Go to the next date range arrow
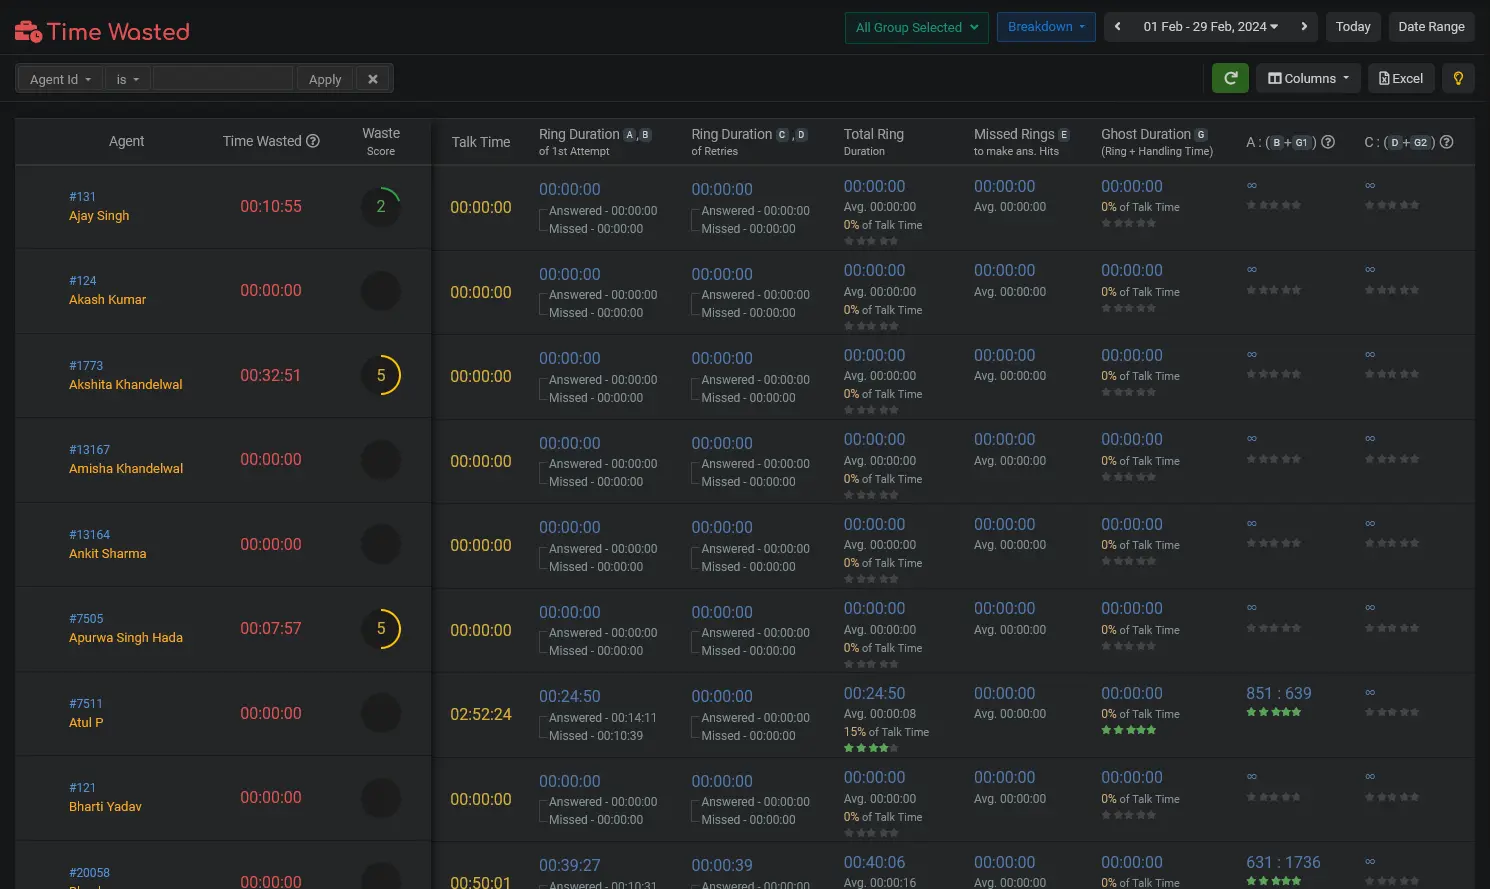Viewport: 1490px width, 889px height. coord(1304,27)
